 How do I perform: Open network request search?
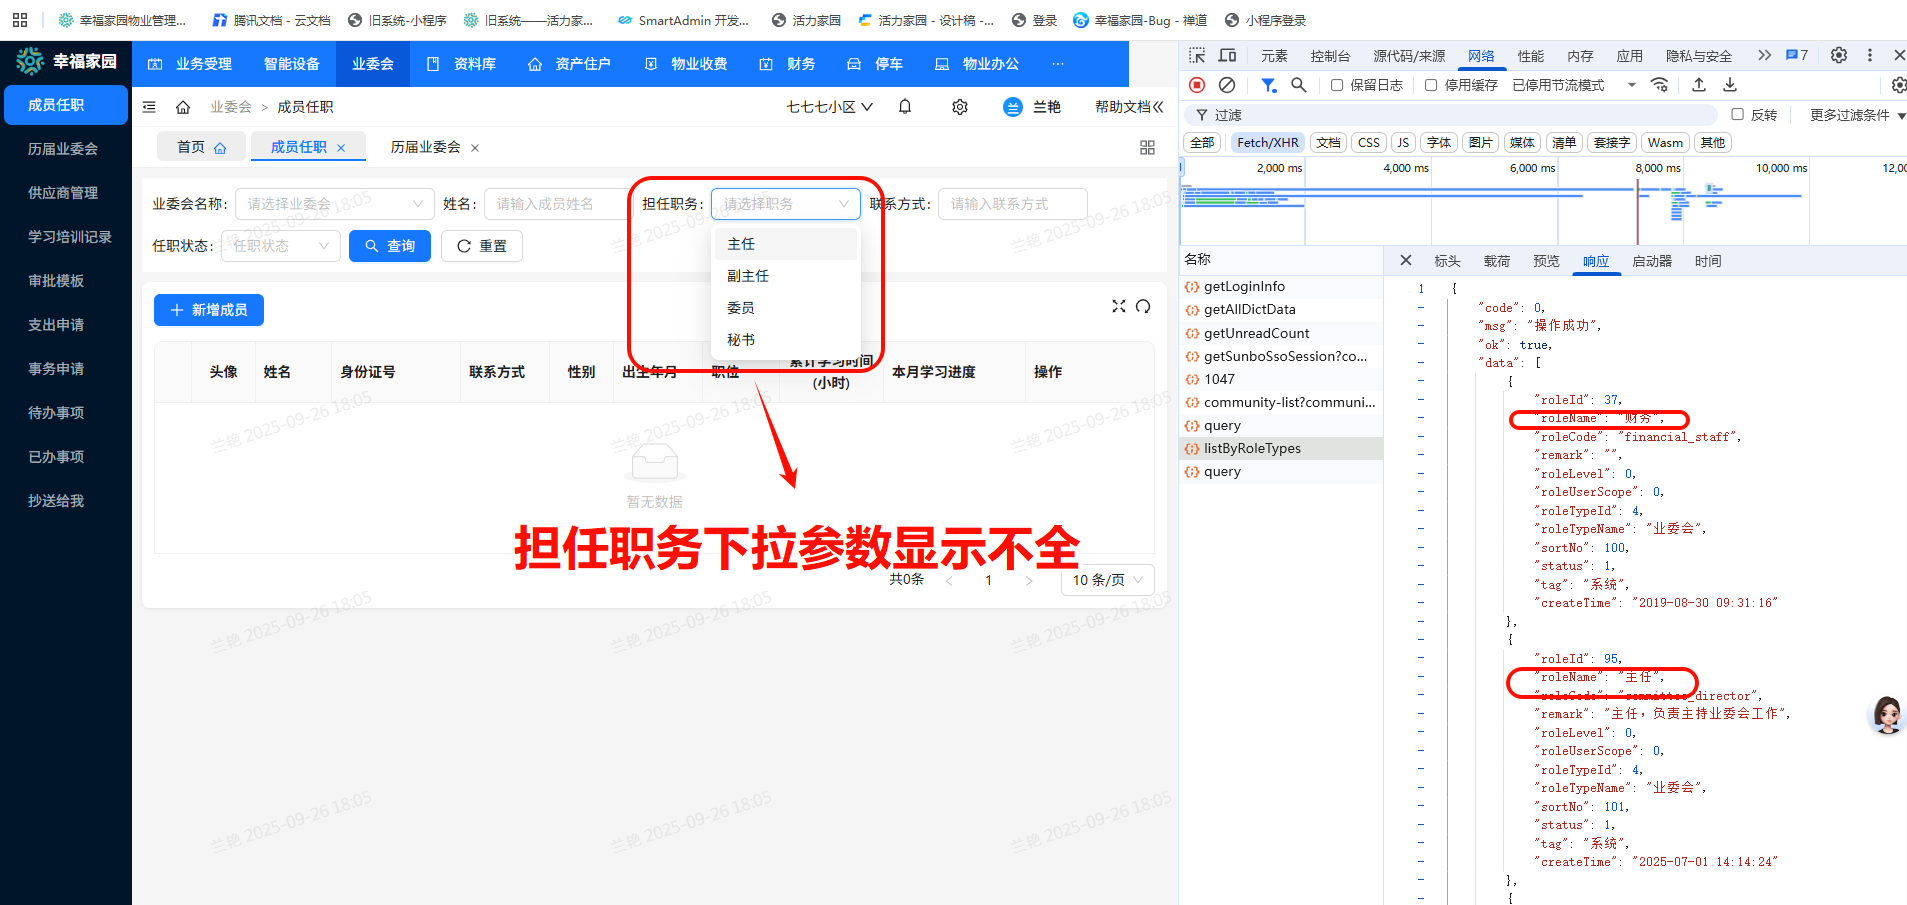click(x=1298, y=85)
